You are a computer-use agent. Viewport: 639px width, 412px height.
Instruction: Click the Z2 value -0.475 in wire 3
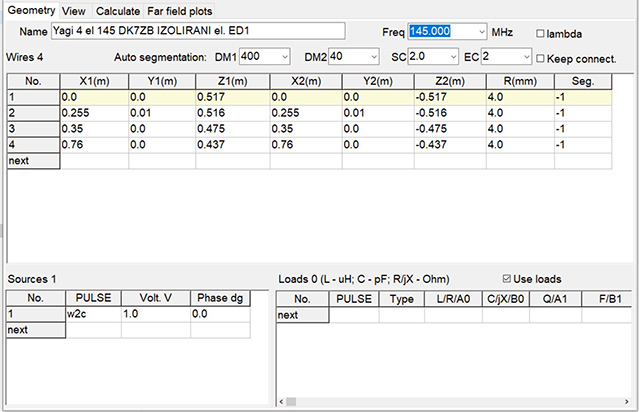(x=450, y=129)
